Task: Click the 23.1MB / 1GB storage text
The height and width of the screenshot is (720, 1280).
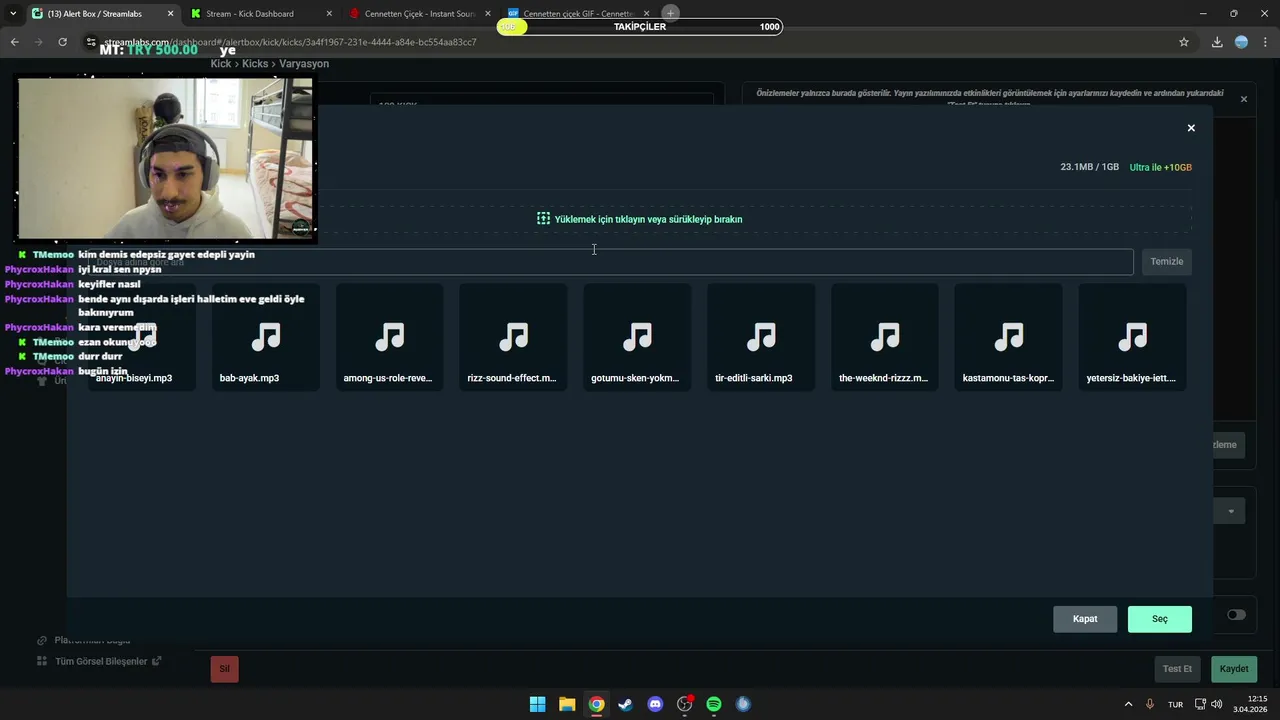Action: pos(1090,167)
